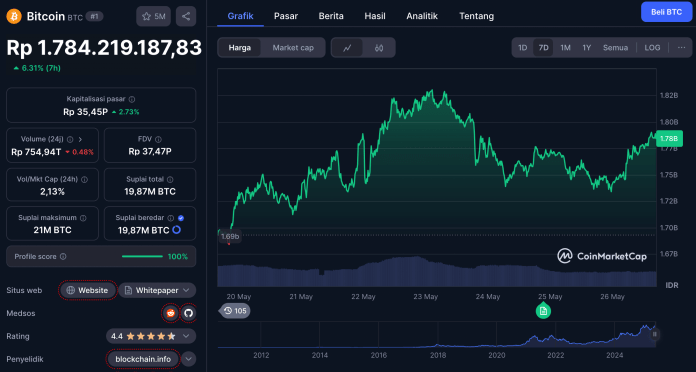The image size is (696, 372).
Task: Click the Rp 1.784.219.187,83 price
Action: [x=104, y=47]
